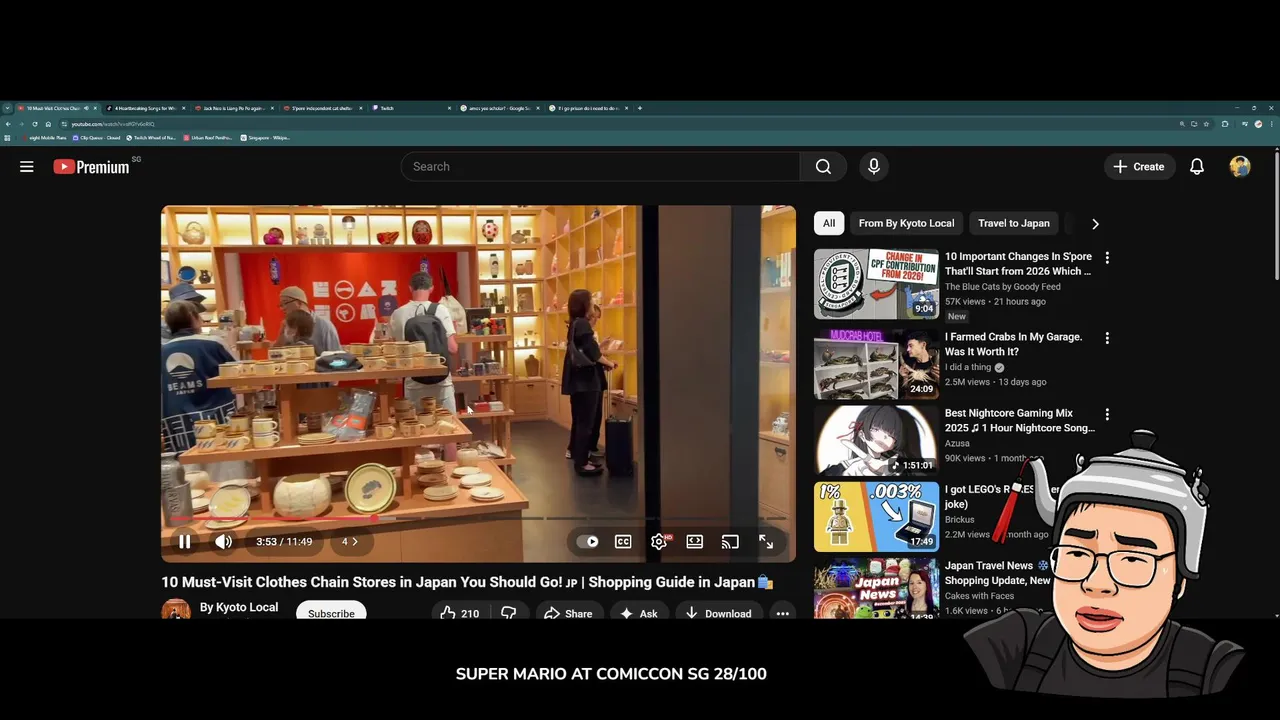
Task: Click into the YouTube search field
Action: [x=600, y=167]
